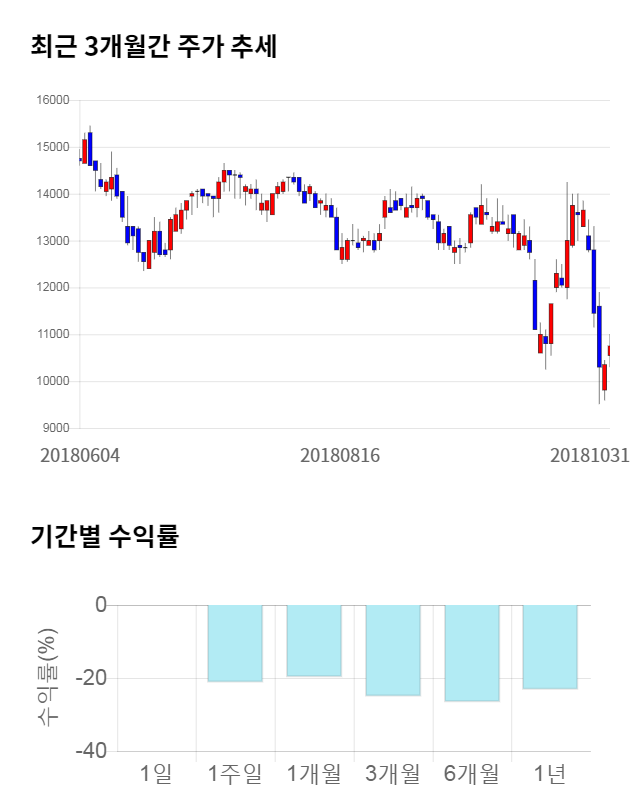Select the 6개월 return bar
Viewport: 640px width, 810px height.
pos(471,653)
